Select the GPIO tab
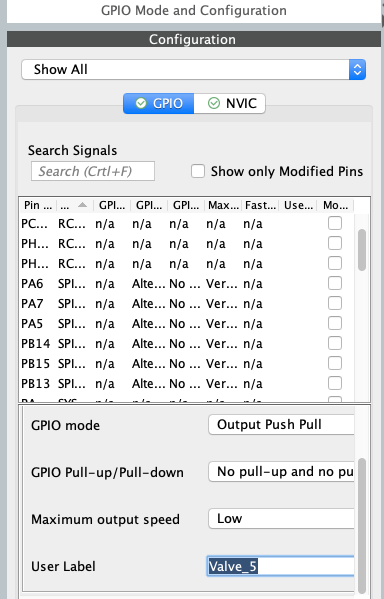The height and width of the screenshot is (599, 384). (x=159, y=104)
